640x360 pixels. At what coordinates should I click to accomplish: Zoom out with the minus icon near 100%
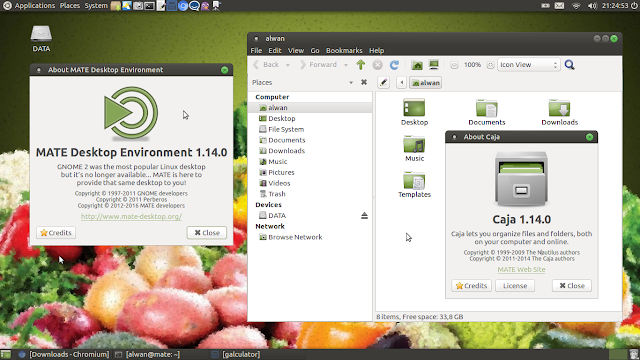pos(454,65)
